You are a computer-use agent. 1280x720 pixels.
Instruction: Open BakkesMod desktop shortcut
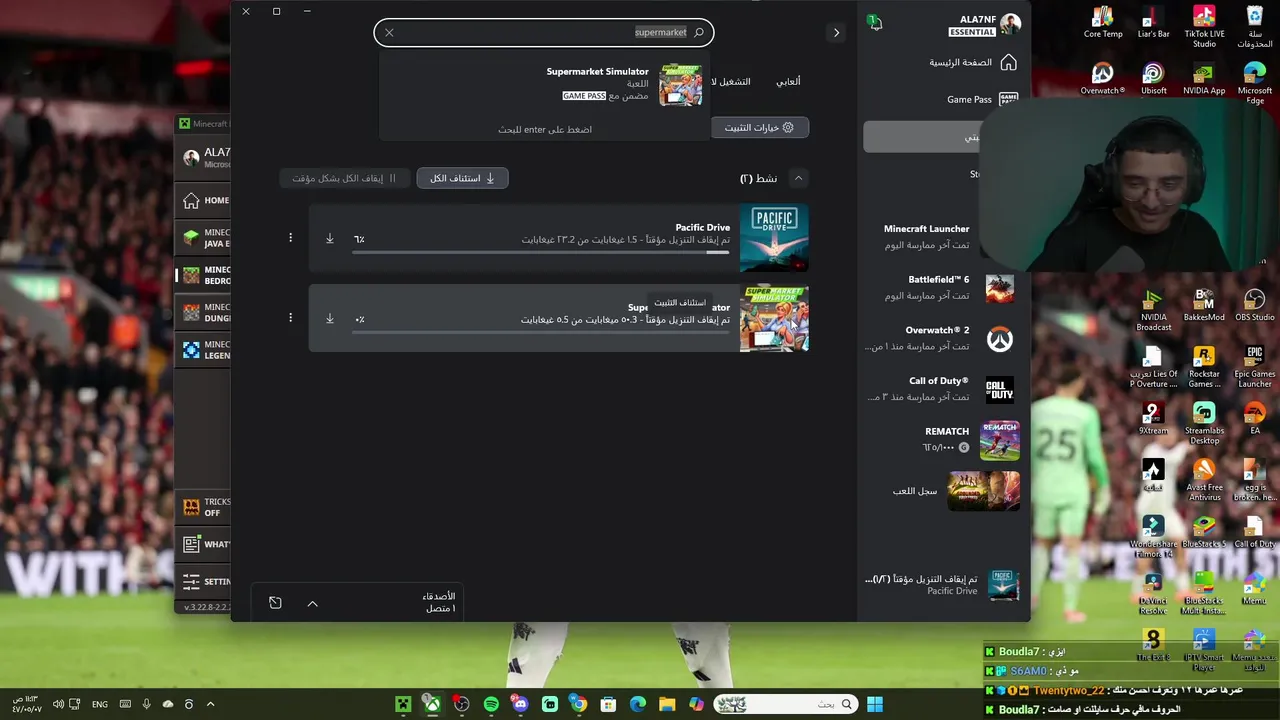(x=1204, y=305)
